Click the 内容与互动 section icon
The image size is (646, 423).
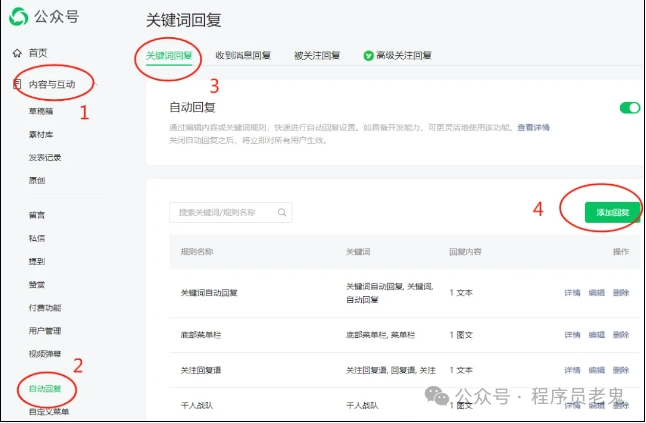pos(17,84)
